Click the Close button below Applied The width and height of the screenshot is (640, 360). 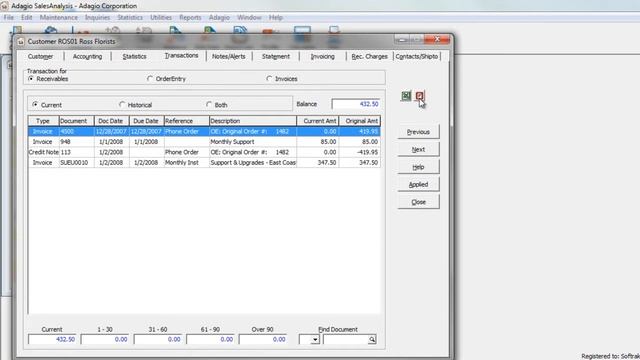click(x=418, y=202)
